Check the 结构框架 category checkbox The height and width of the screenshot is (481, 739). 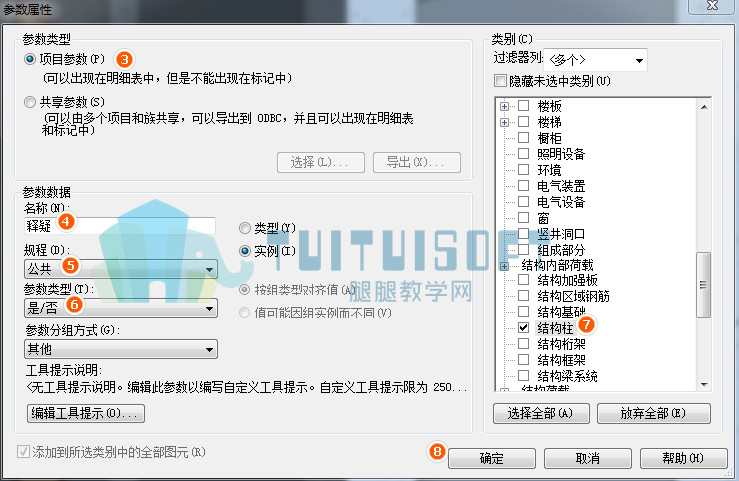(x=523, y=359)
